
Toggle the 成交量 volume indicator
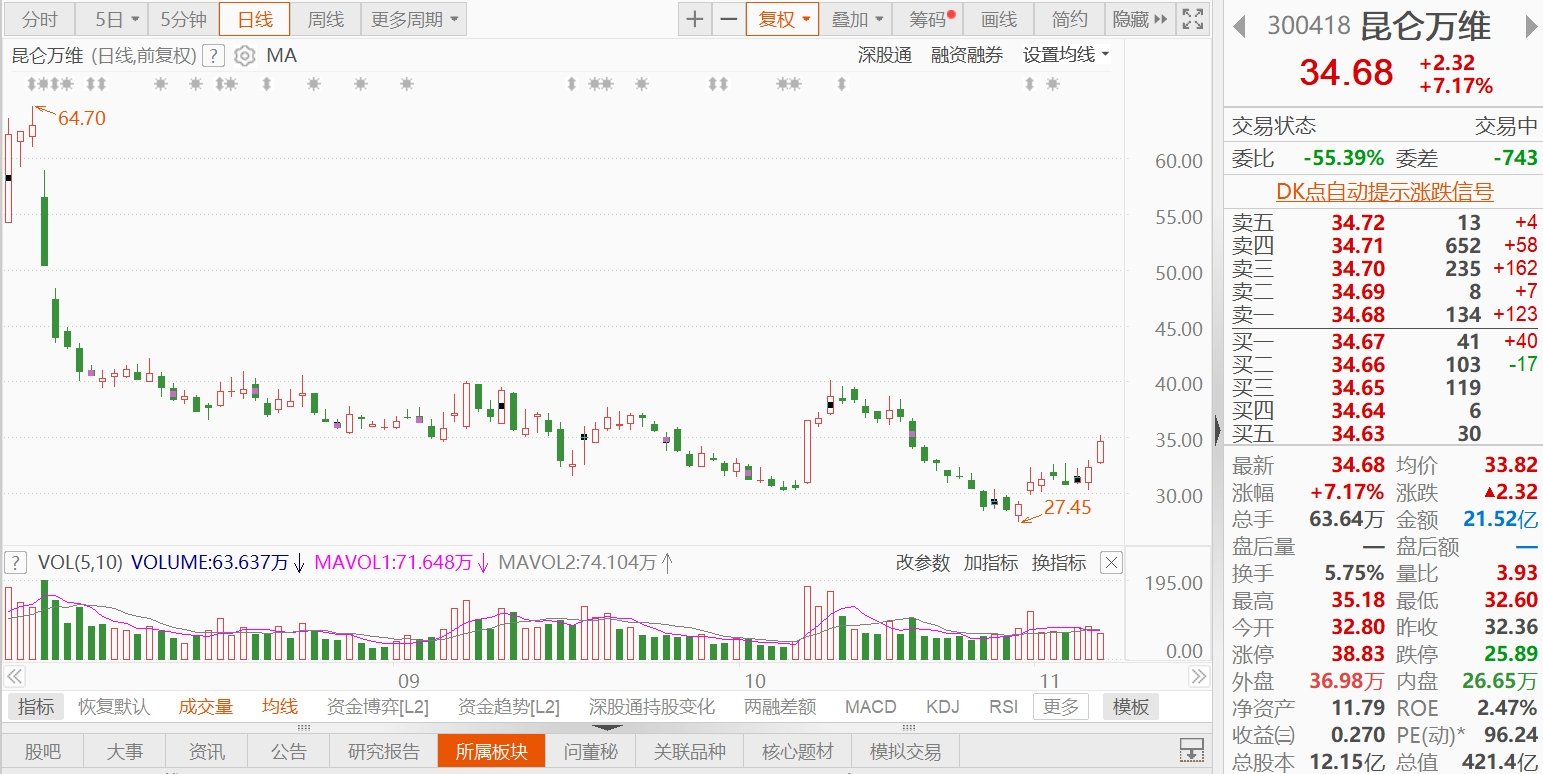pos(205,706)
